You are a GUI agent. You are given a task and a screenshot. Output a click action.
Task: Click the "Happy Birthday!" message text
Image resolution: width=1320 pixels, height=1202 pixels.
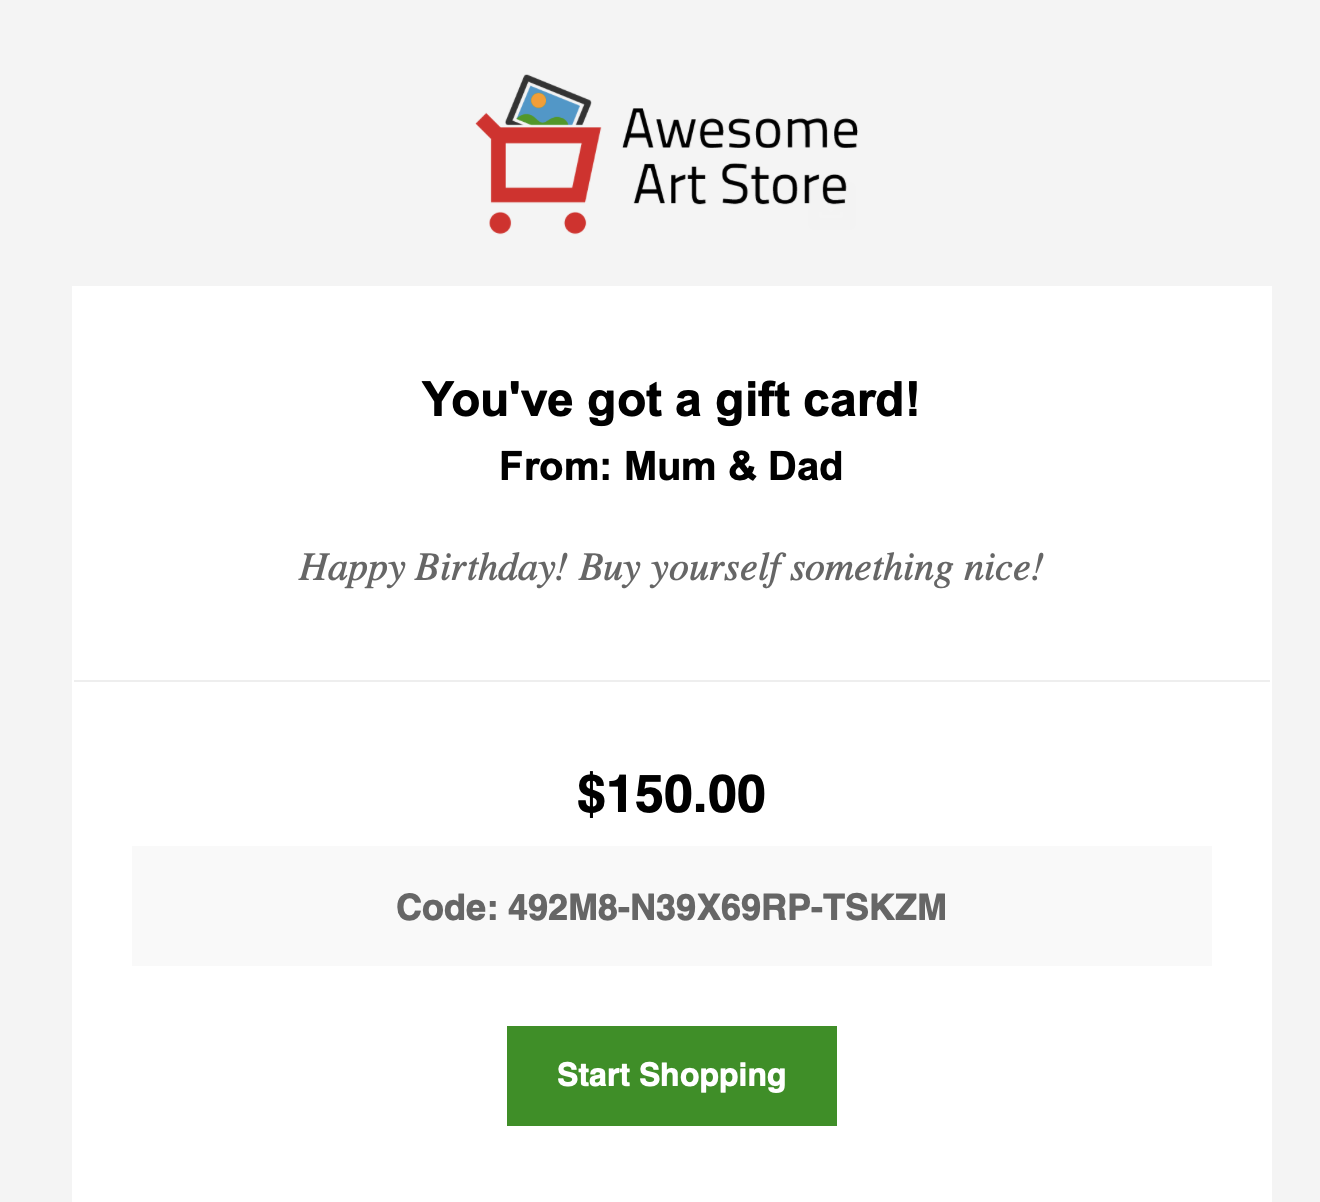click(x=433, y=568)
